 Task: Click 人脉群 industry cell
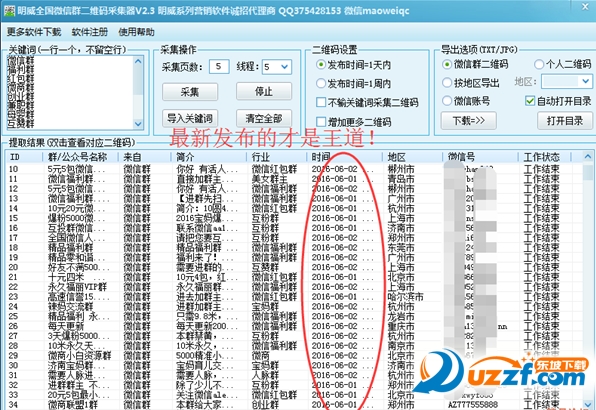point(265,375)
